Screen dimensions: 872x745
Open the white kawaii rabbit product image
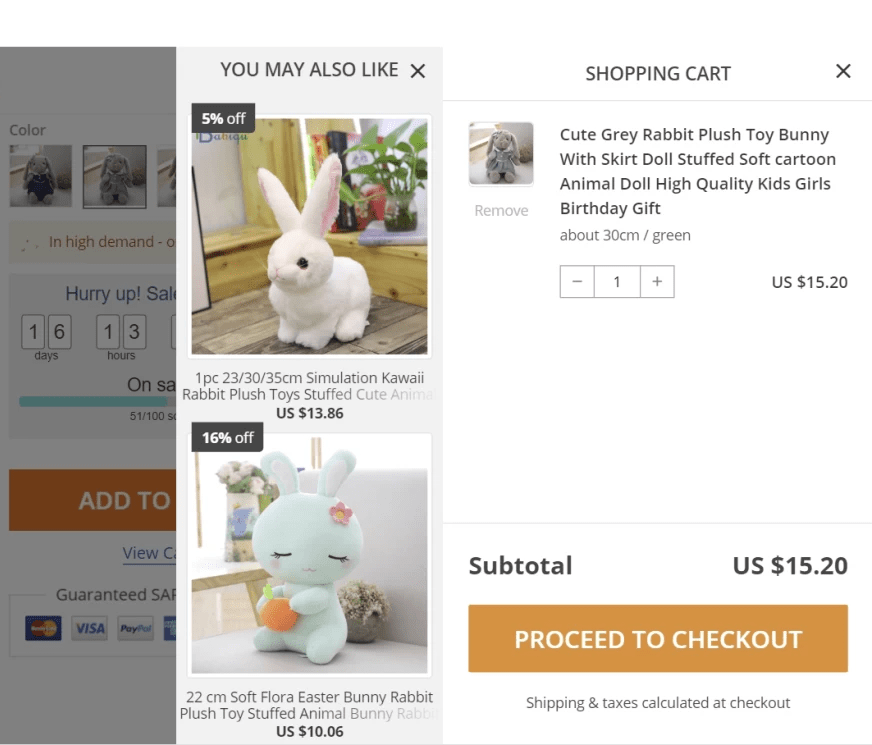pos(310,236)
